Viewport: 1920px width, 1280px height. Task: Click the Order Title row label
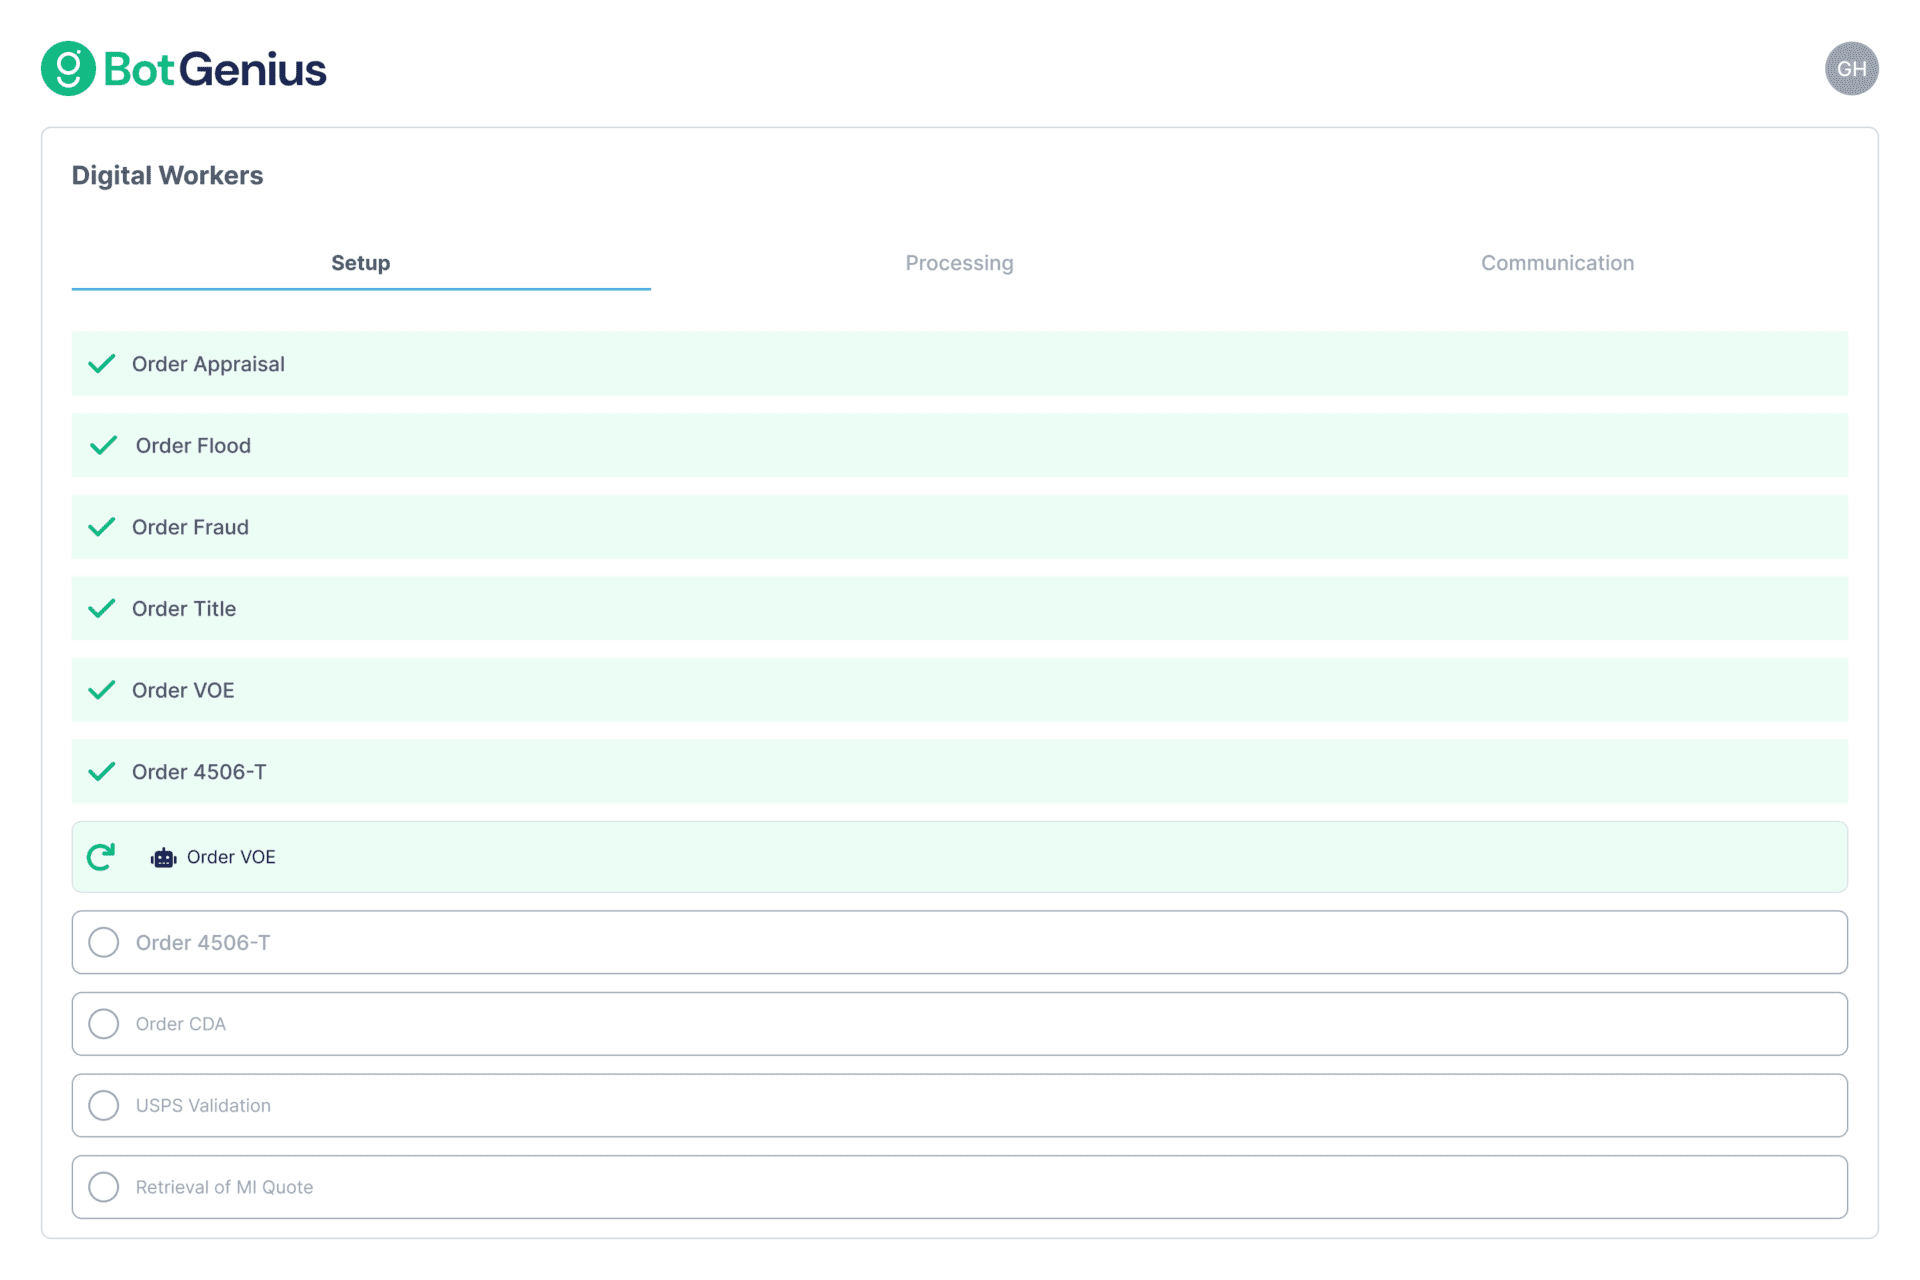(x=184, y=609)
